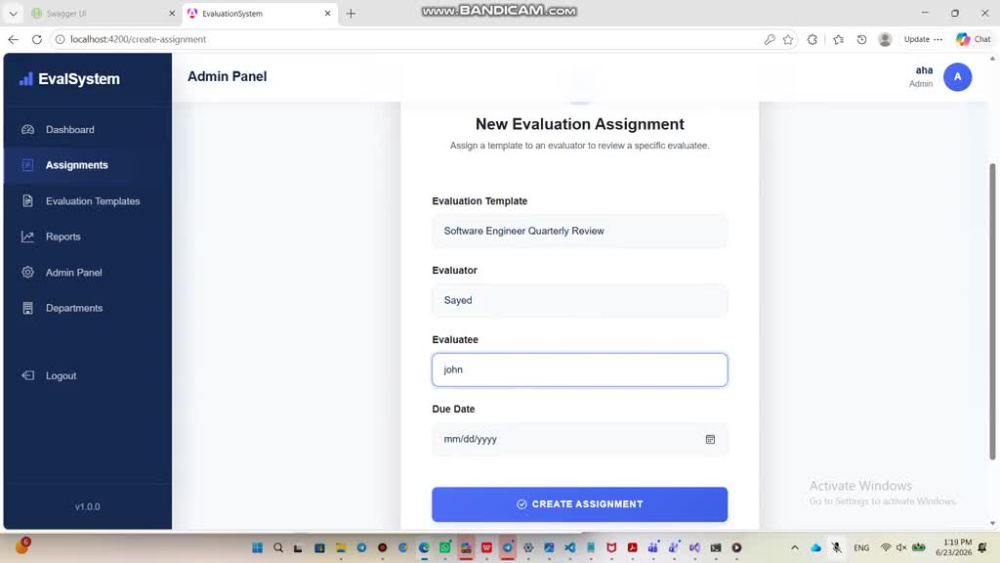Screen dimensions: 1000x563
Task: Open the browser profile icon
Action: [x=885, y=40]
